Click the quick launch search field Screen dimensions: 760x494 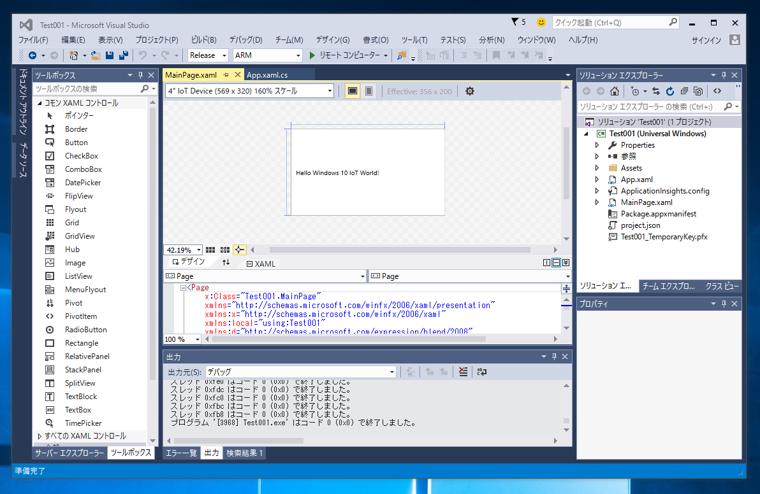coord(616,22)
